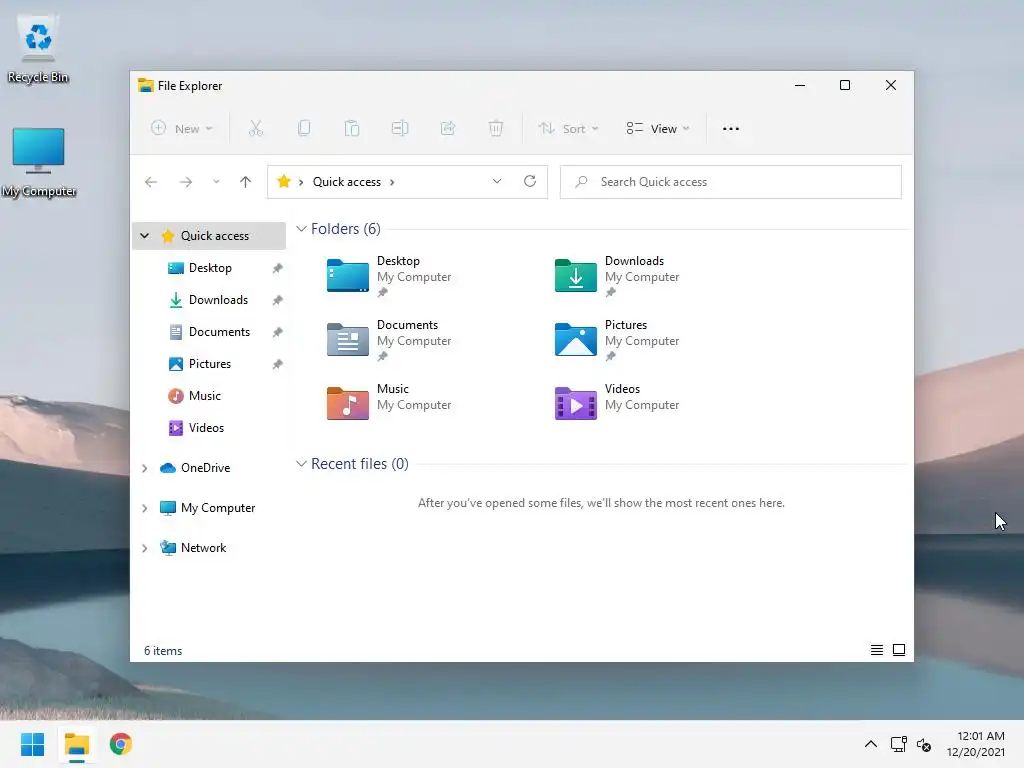
Task: Click the Cut scissors icon in toolbar
Action: 255,129
